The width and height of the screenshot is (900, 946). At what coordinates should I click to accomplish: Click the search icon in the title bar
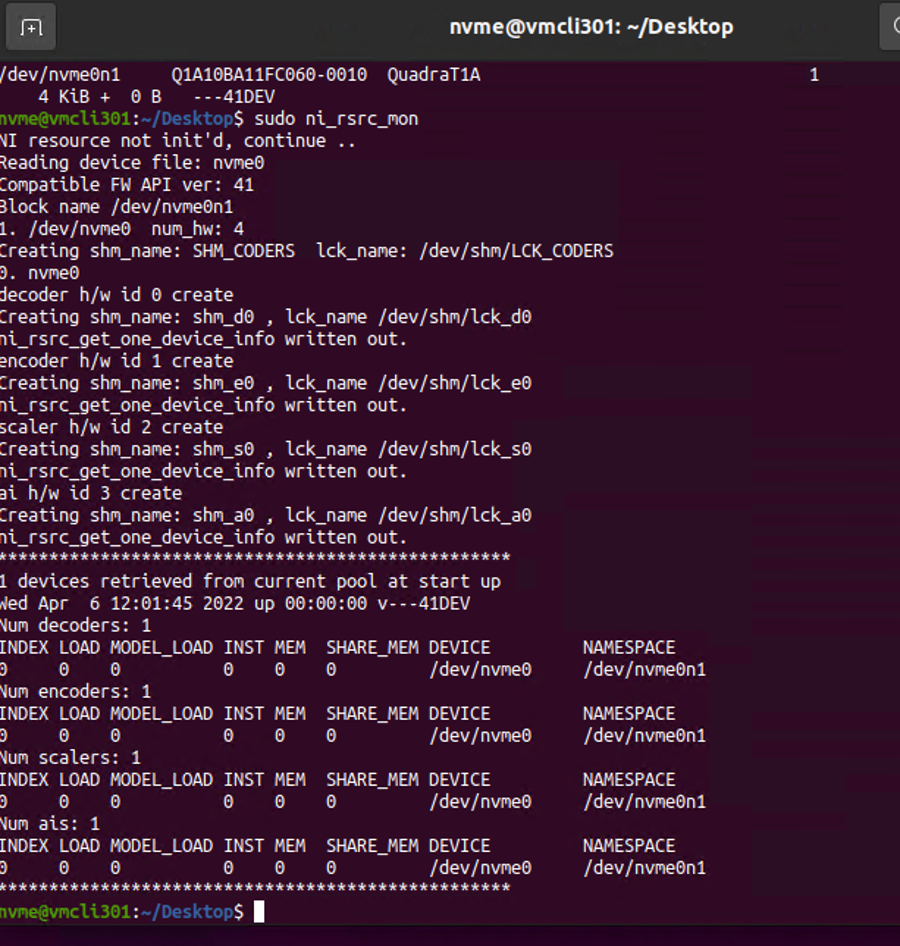[893, 27]
